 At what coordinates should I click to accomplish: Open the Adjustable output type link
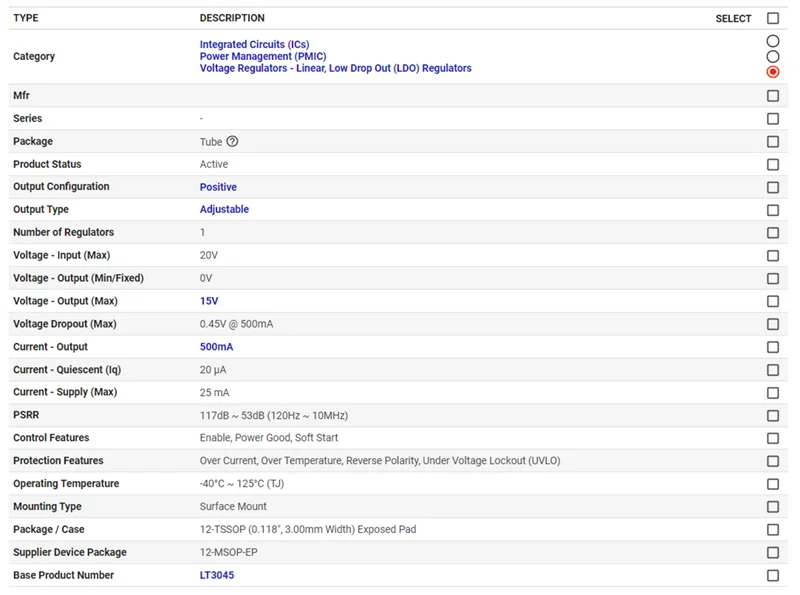224,209
